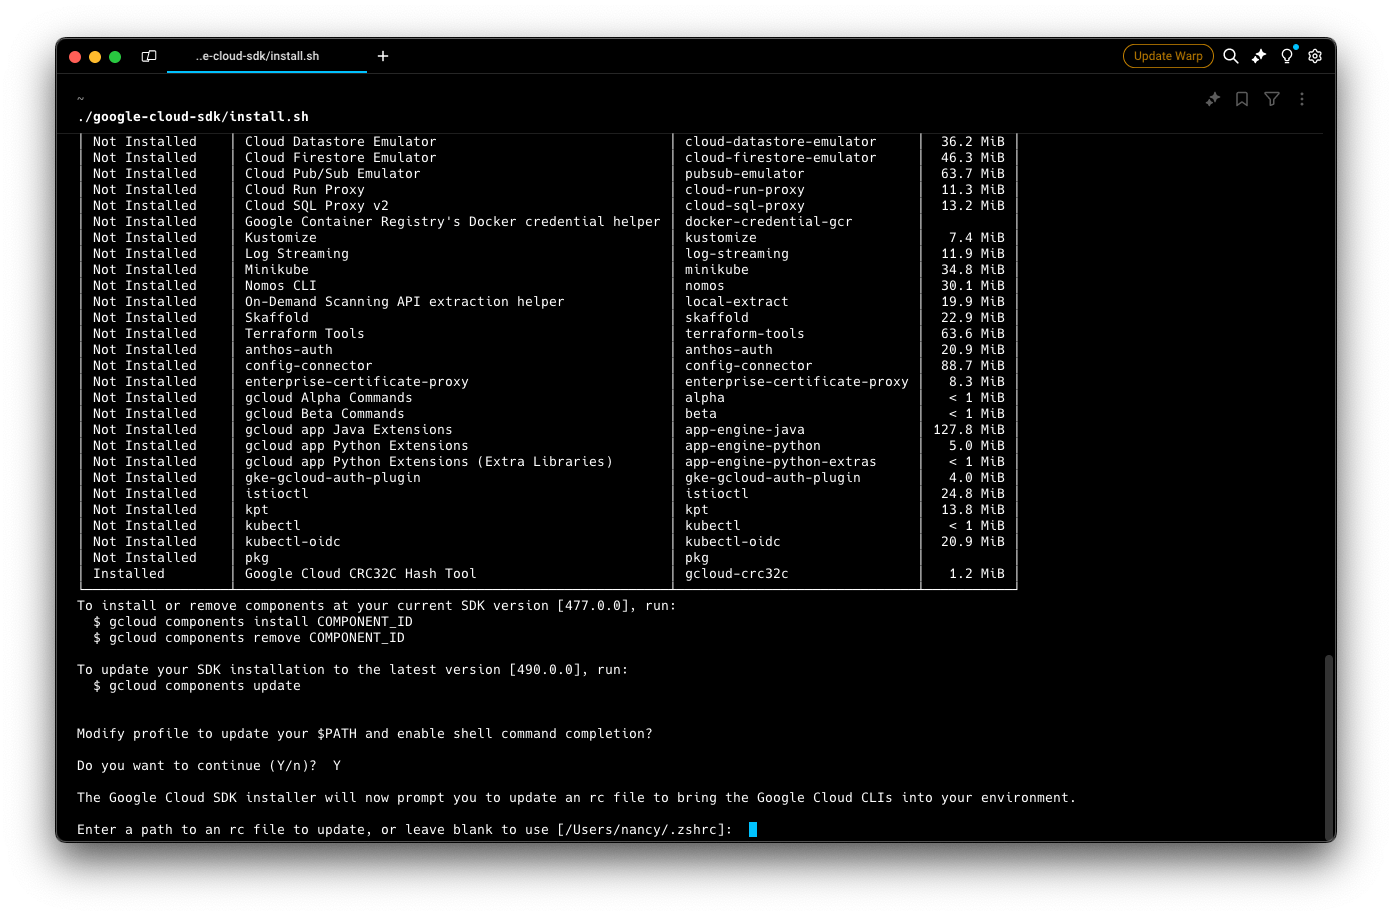
Task: Click 'app-engine-python-extras' ID
Action: coord(780,462)
